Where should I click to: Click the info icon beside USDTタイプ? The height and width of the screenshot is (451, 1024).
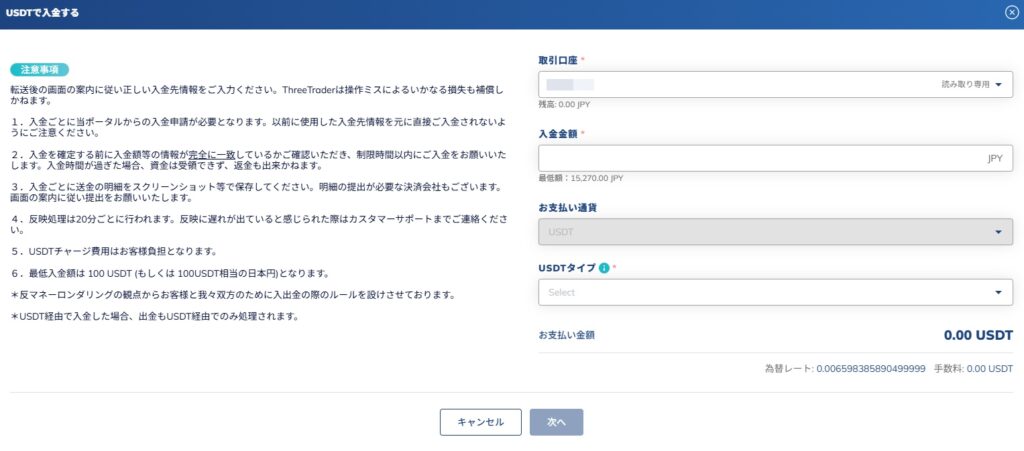pos(604,268)
